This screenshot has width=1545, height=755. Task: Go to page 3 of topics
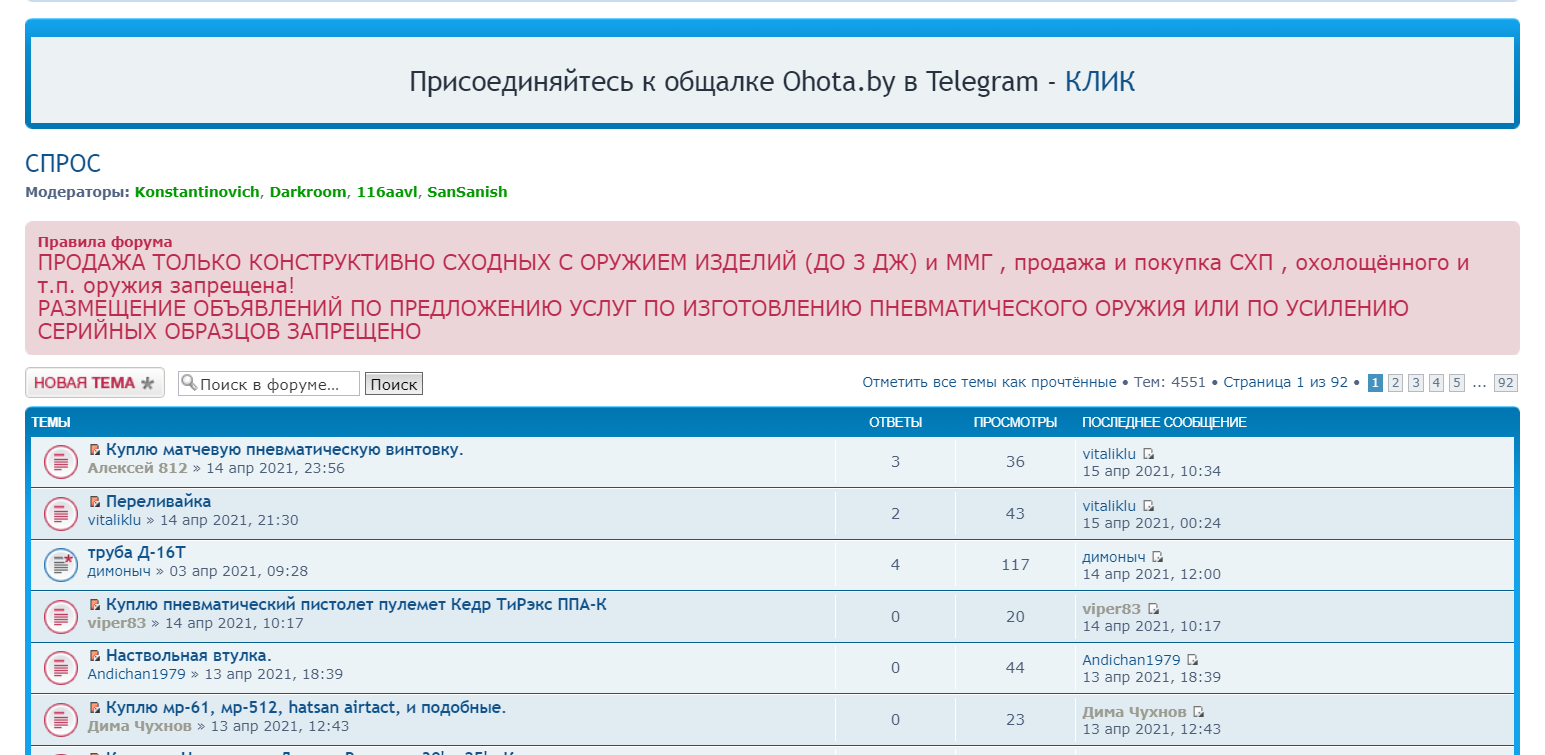(1416, 383)
